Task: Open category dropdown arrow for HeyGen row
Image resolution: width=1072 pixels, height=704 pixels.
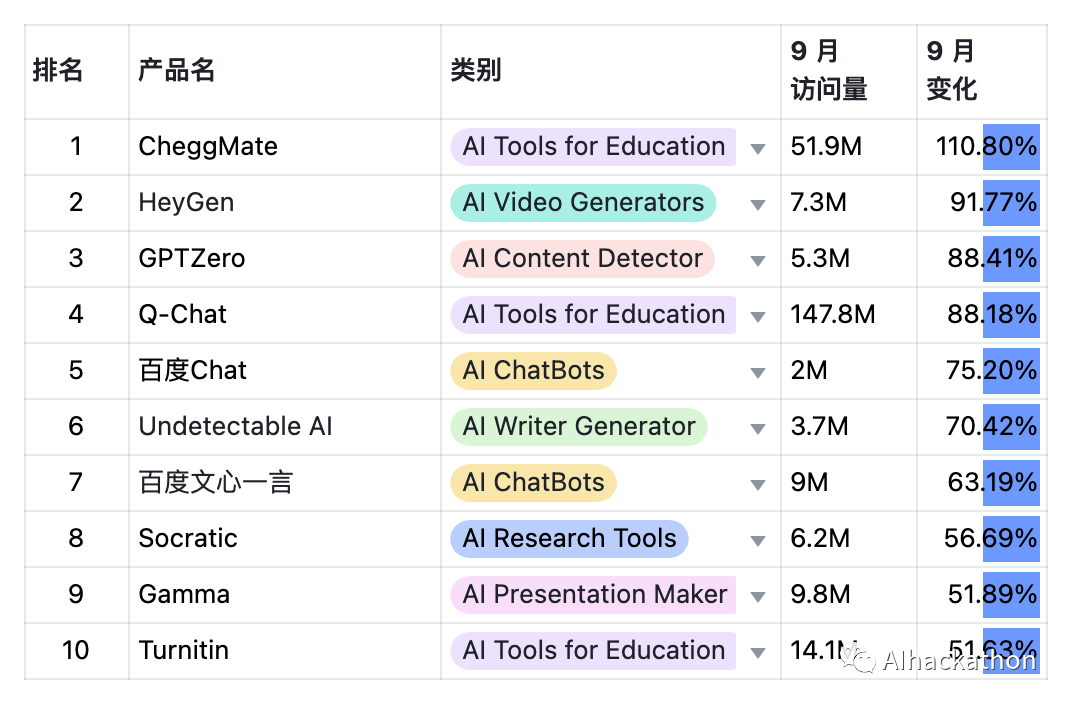Action: click(757, 204)
